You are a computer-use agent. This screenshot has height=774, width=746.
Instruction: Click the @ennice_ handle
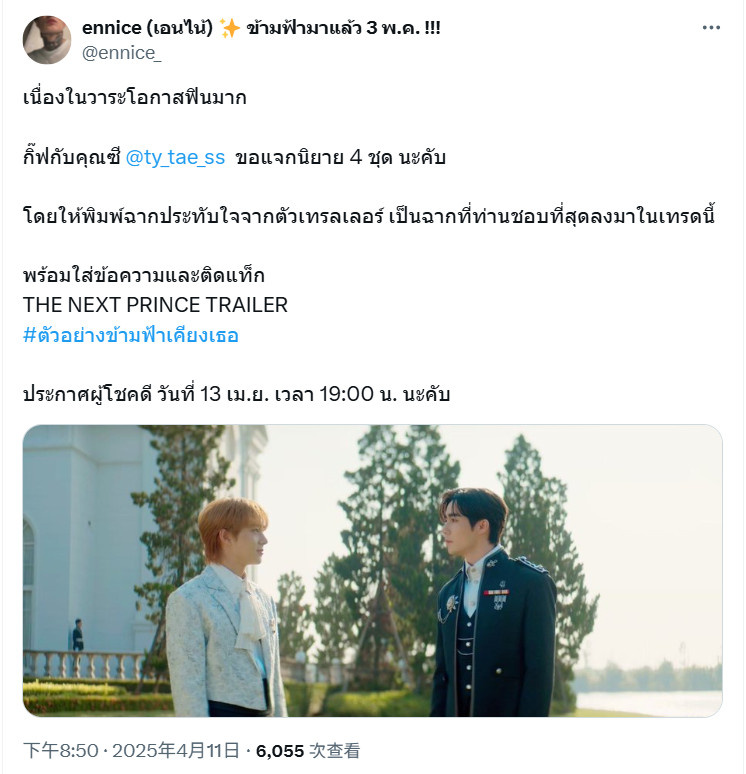(121, 53)
